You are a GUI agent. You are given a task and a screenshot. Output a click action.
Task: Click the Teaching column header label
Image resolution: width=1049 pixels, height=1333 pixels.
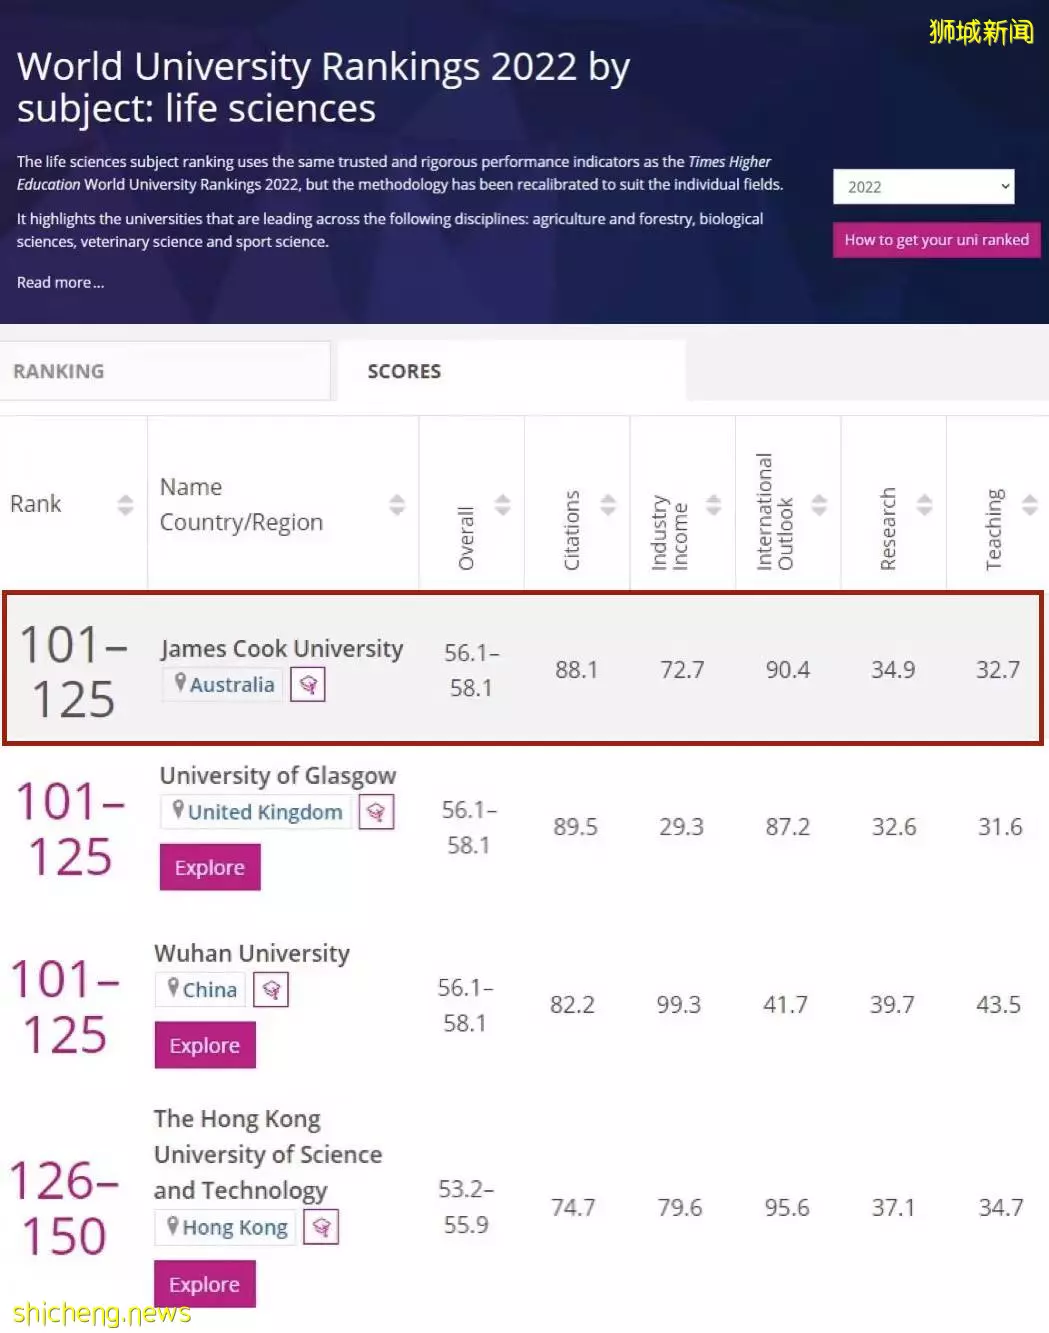click(x=994, y=530)
